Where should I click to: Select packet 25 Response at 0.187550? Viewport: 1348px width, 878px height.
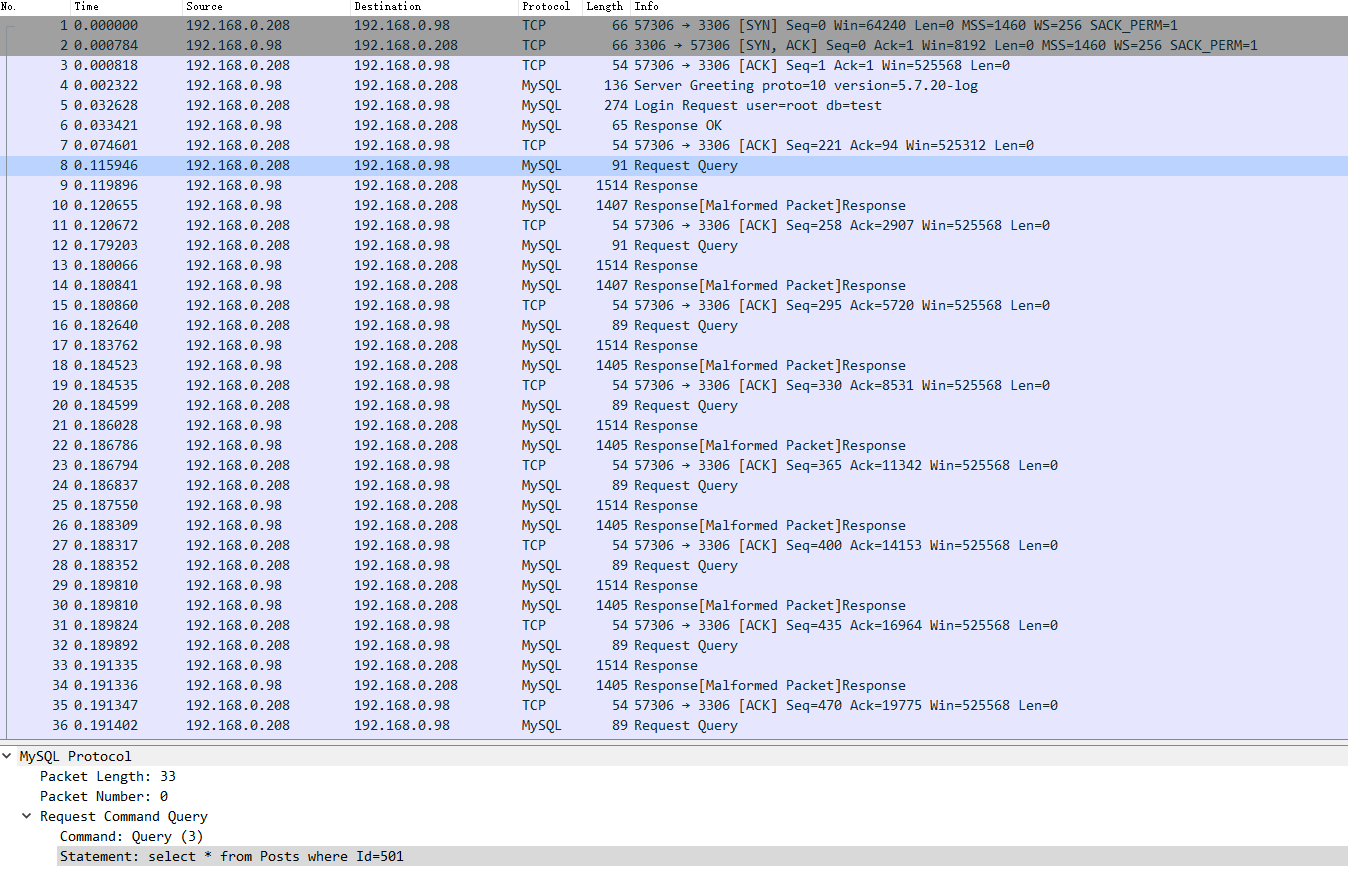pyautogui.click(x=674, y=505)
